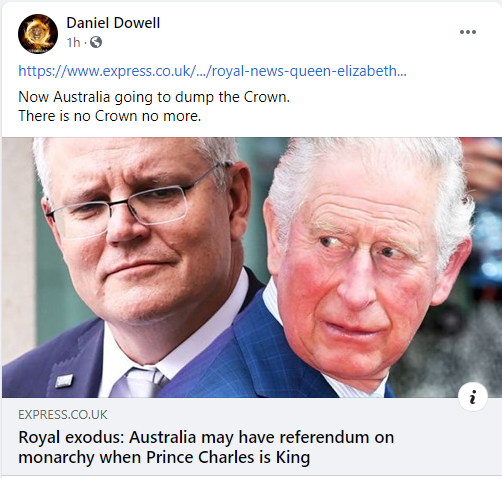Select text 'There is no Crown no more.'
Screen dimensions: 502x478
[110, 116]
